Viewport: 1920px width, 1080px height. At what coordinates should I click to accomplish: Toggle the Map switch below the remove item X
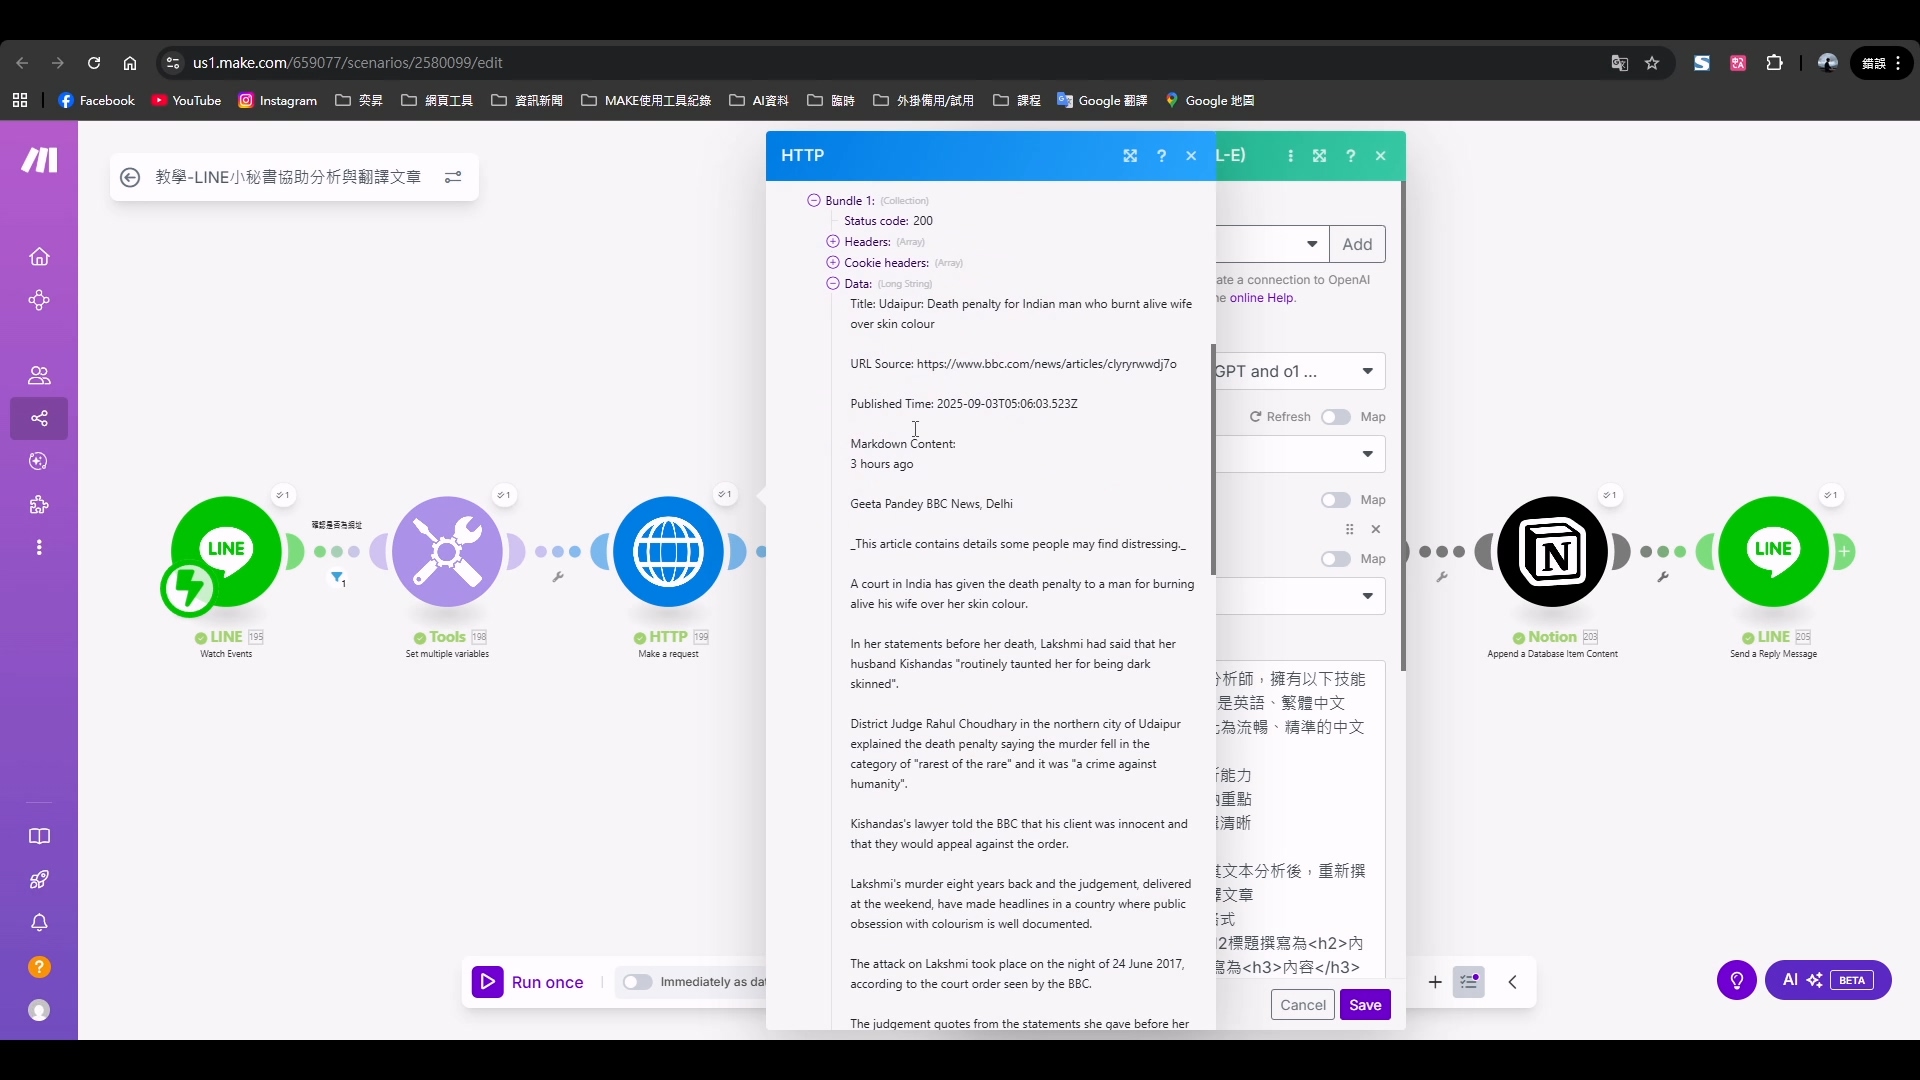(x=1336, y=559)
